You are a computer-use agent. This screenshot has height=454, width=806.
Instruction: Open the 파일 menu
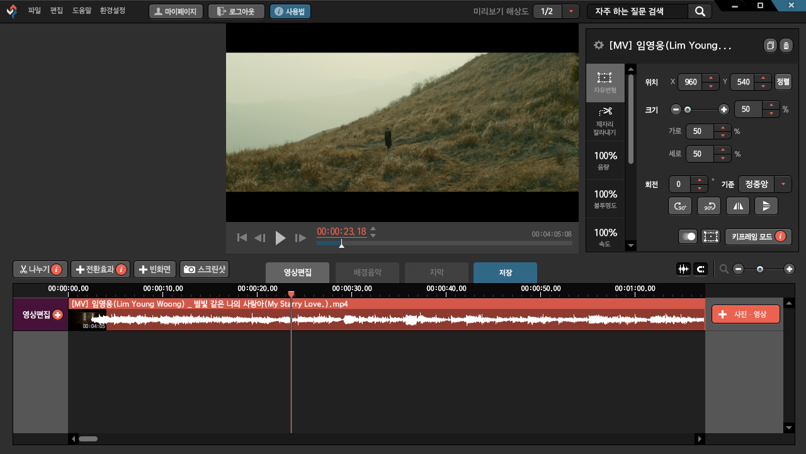pyautogui.click(x=34, y=11)
